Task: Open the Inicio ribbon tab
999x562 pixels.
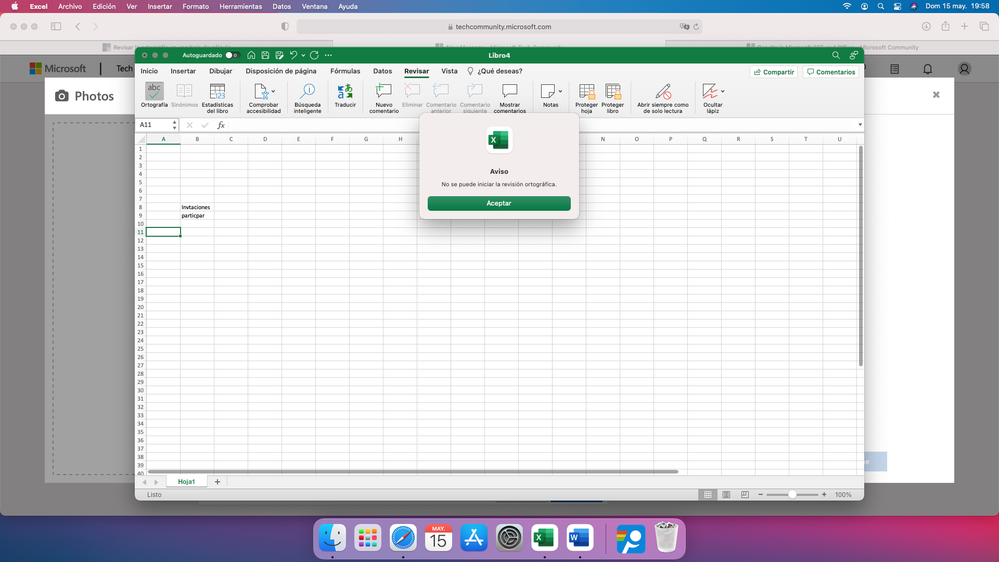Action: coord(149,71)
